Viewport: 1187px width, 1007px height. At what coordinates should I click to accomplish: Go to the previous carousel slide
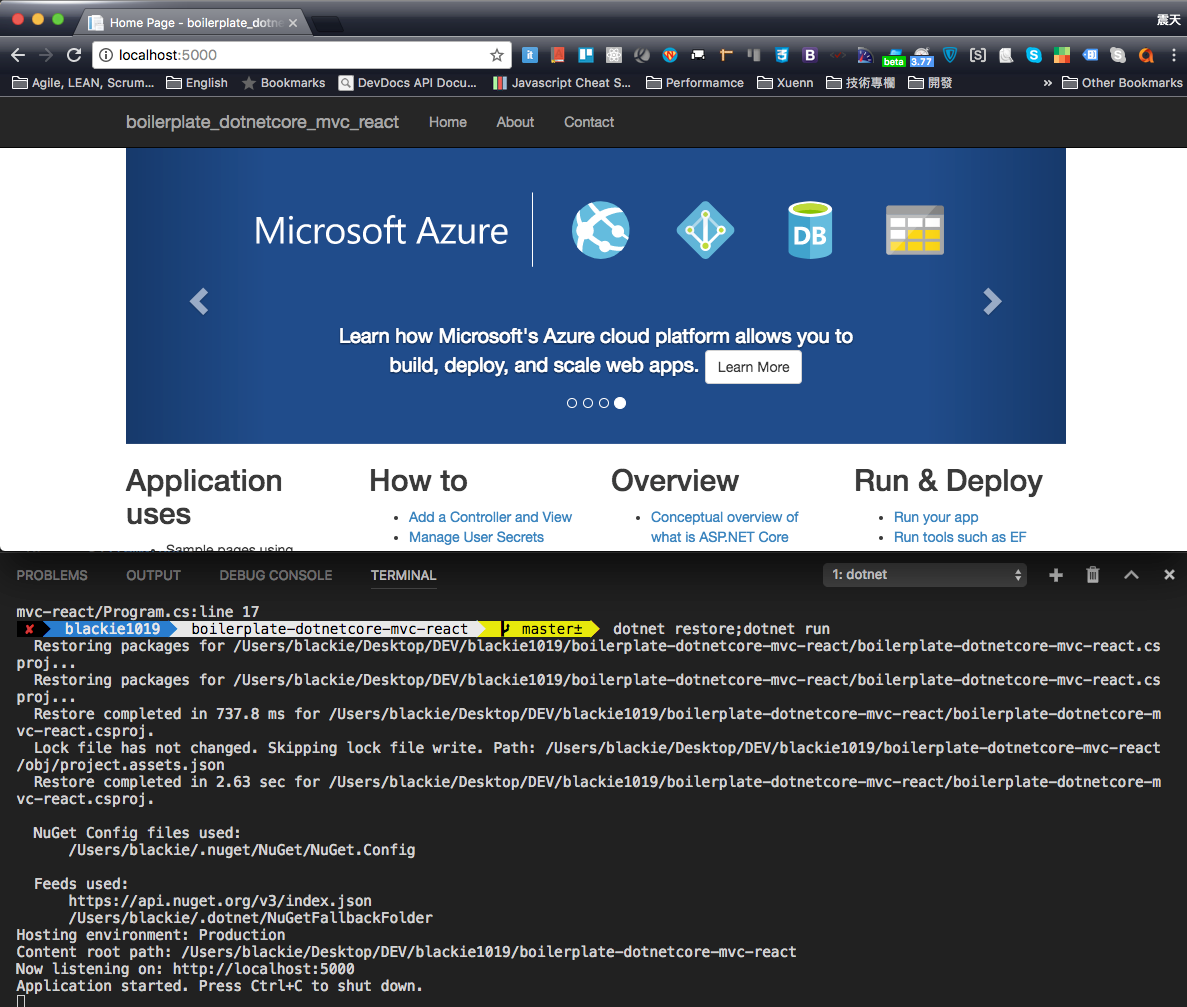coord(199,301)
